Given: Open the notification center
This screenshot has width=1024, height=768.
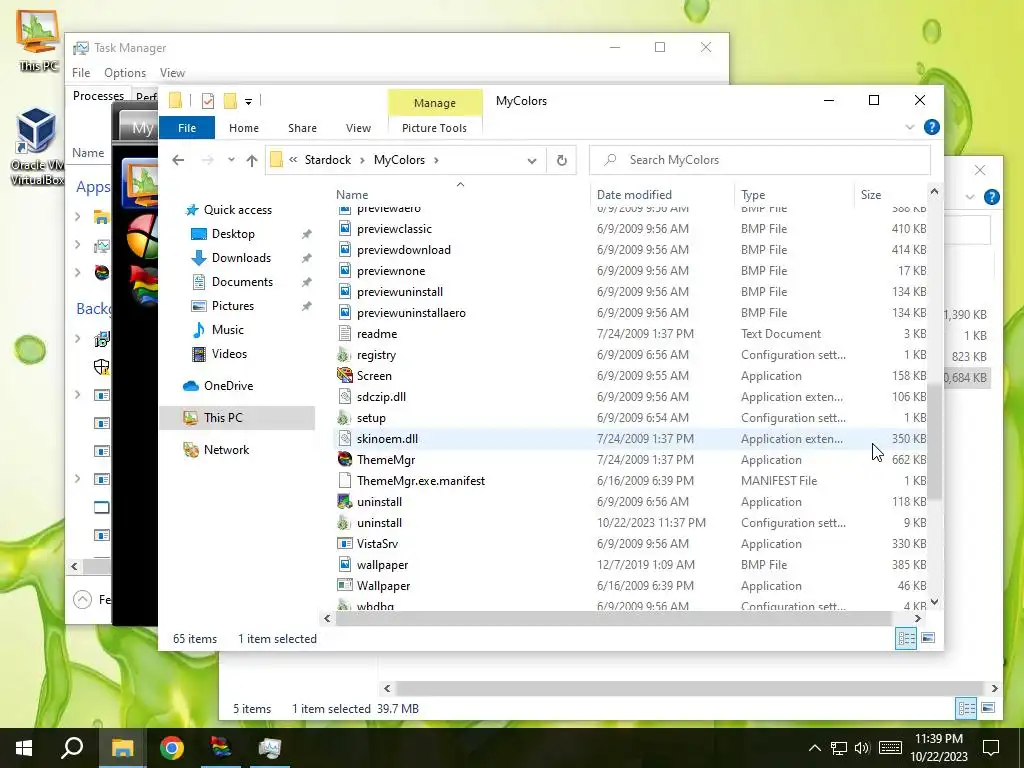Looking at the screenshot, I should (x=991, y=748).
